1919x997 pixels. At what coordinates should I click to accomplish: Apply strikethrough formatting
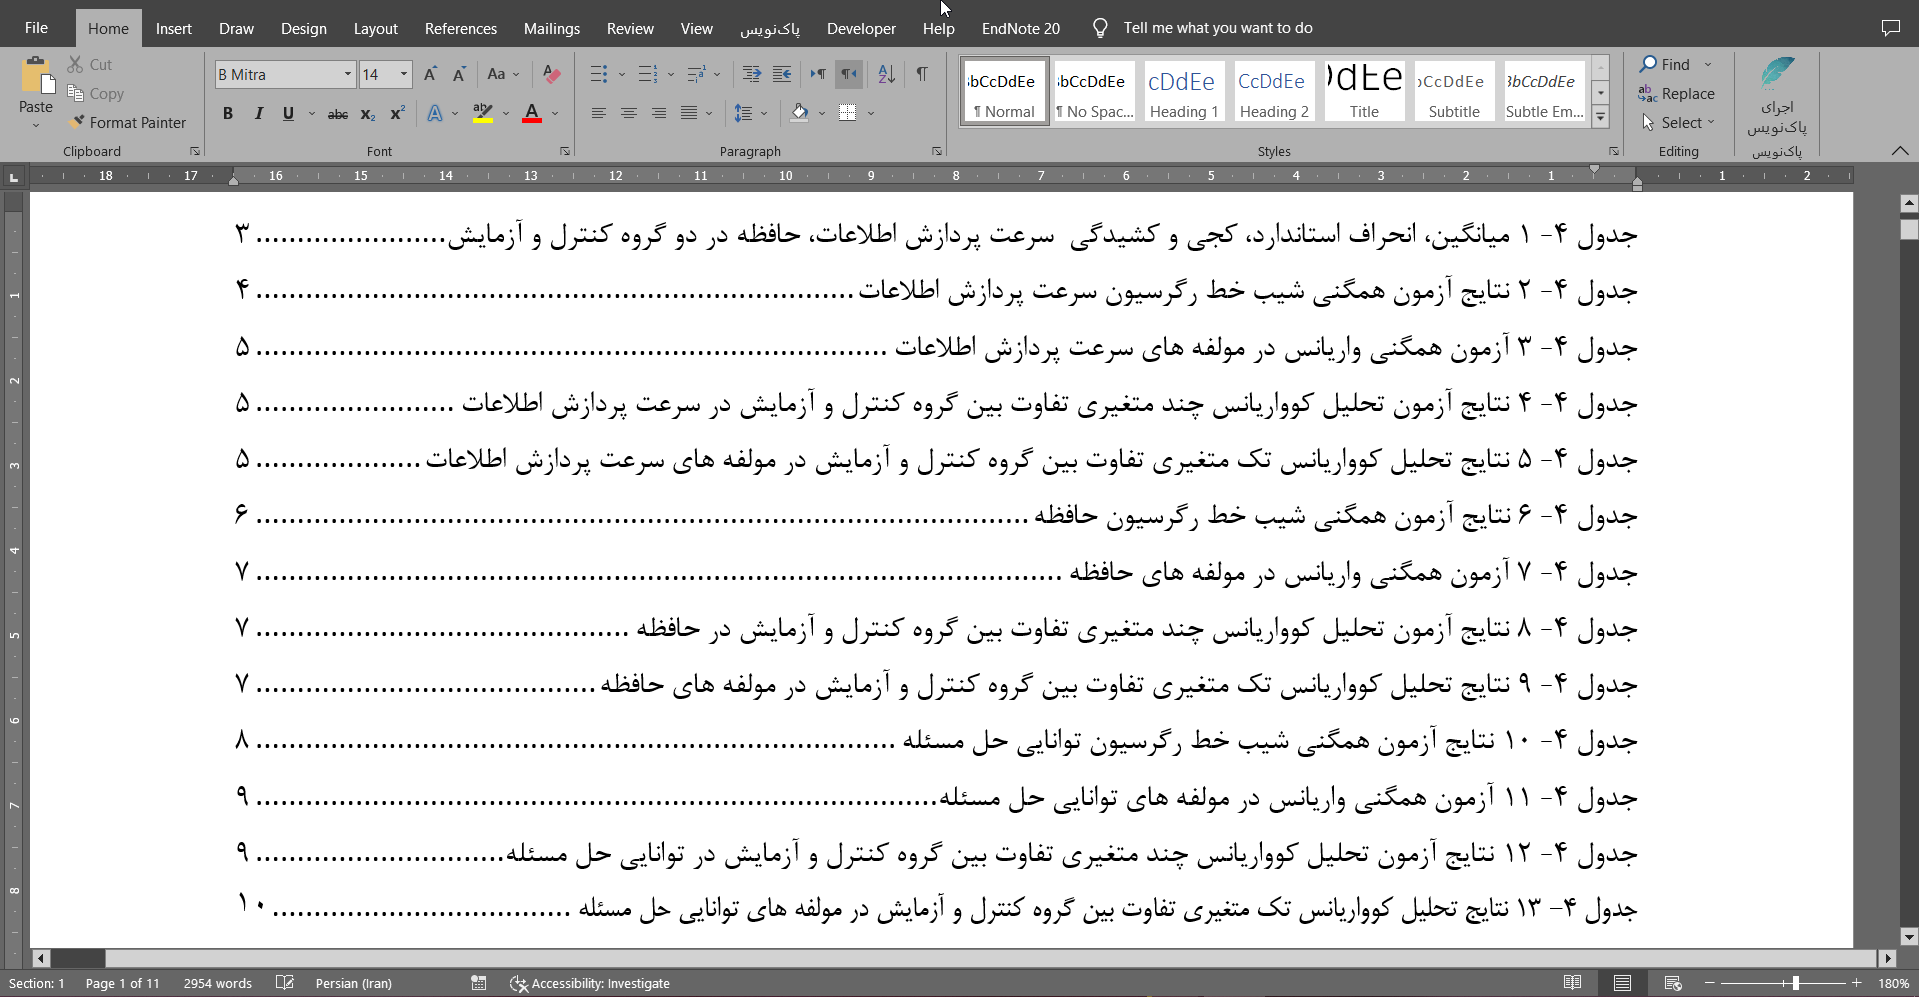(338, 114)
